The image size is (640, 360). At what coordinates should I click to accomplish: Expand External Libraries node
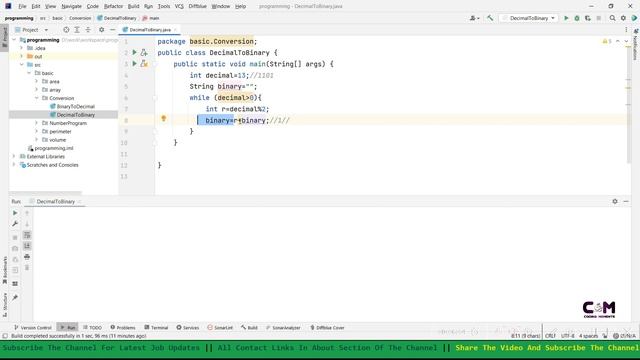pos(14,156)
